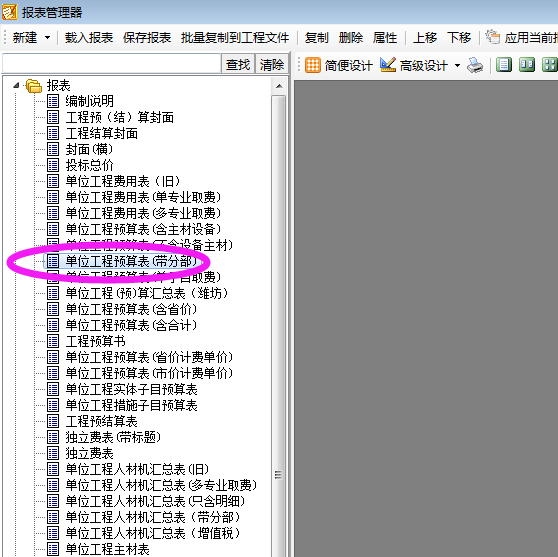Select 封面(横) report
Image resolution: width=558 pixels, height=557 pixels.
[89, 149]
